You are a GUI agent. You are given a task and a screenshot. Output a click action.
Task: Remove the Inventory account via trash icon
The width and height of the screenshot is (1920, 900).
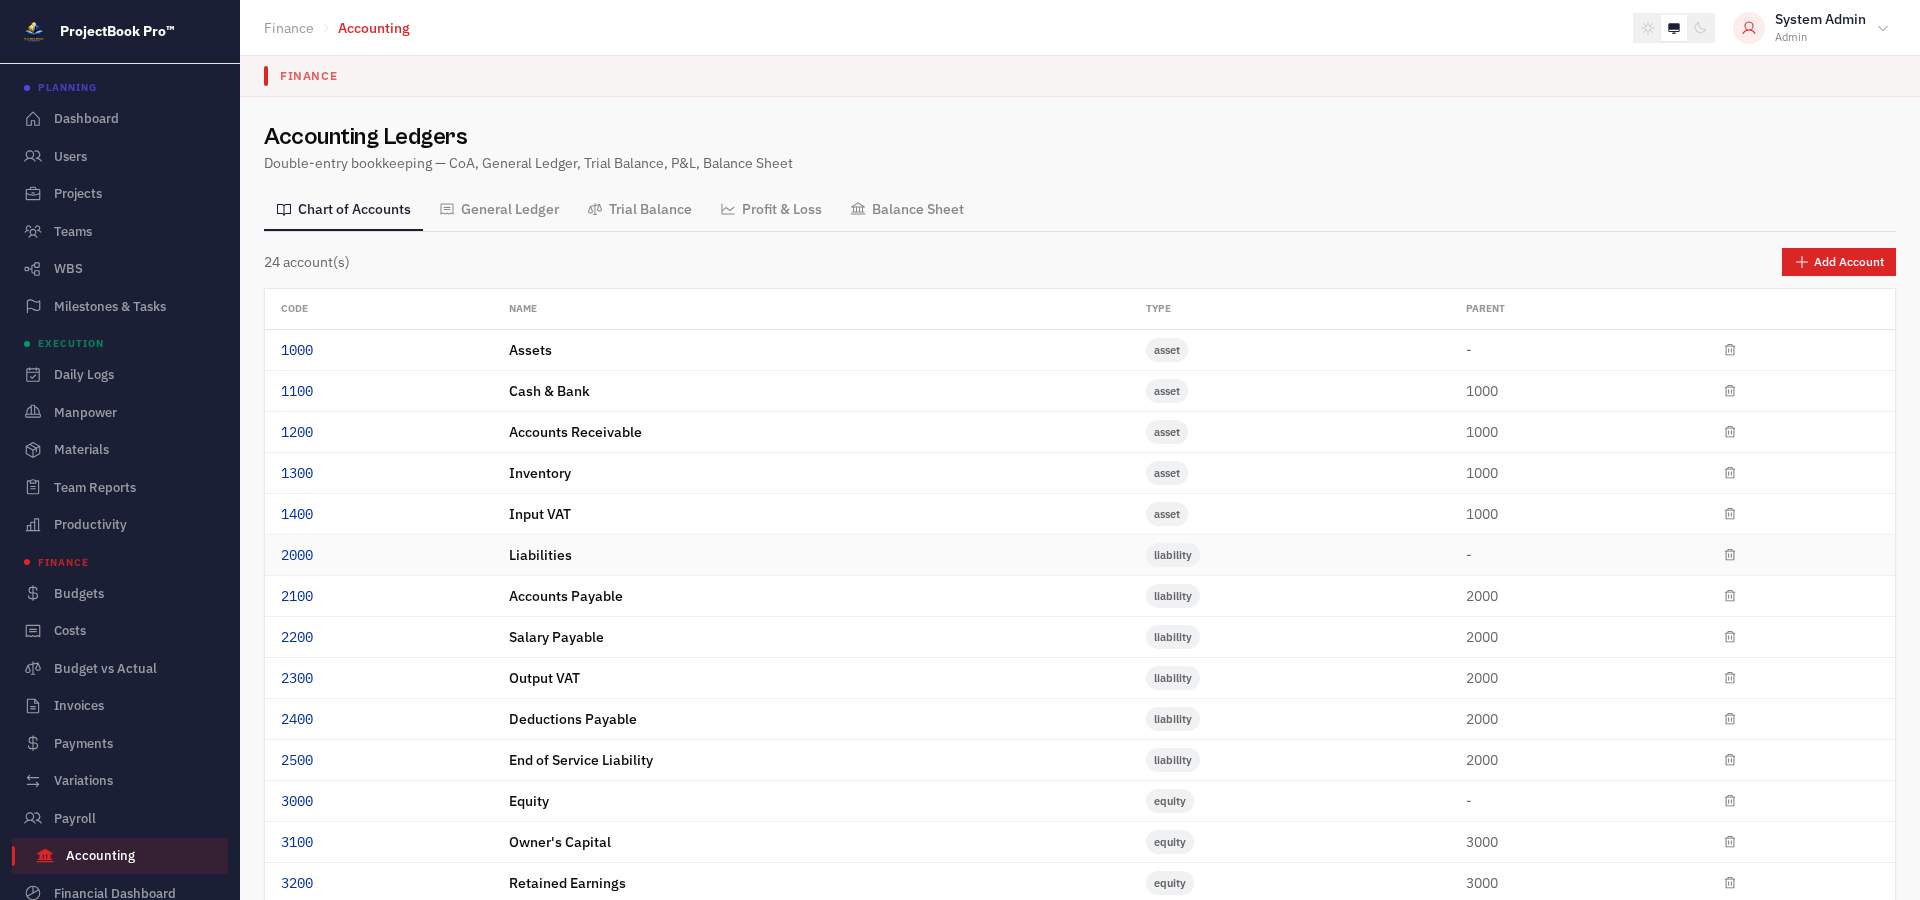tap(1730, 473)
